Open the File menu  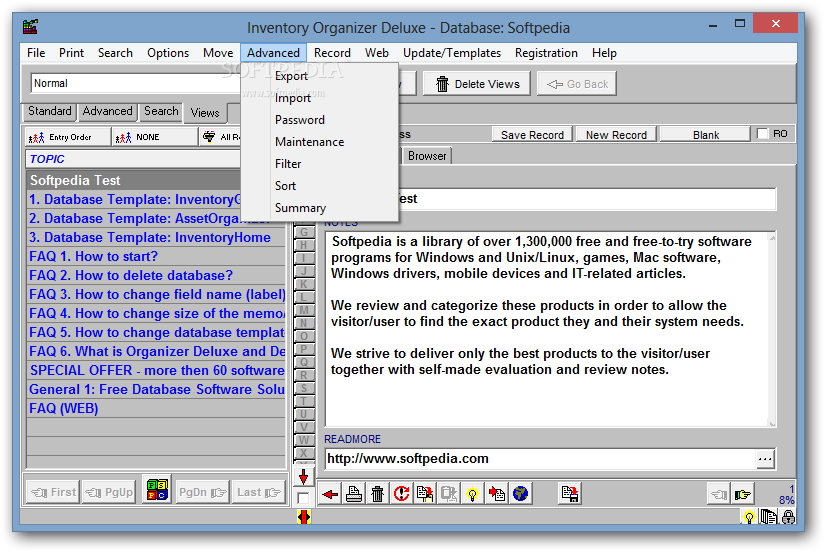tap(36, 53)
